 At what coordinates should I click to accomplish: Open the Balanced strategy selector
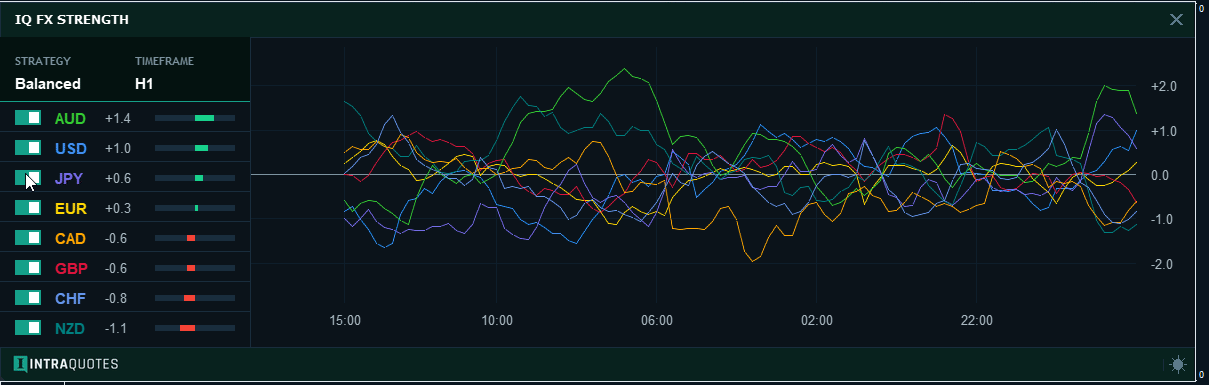48,84
